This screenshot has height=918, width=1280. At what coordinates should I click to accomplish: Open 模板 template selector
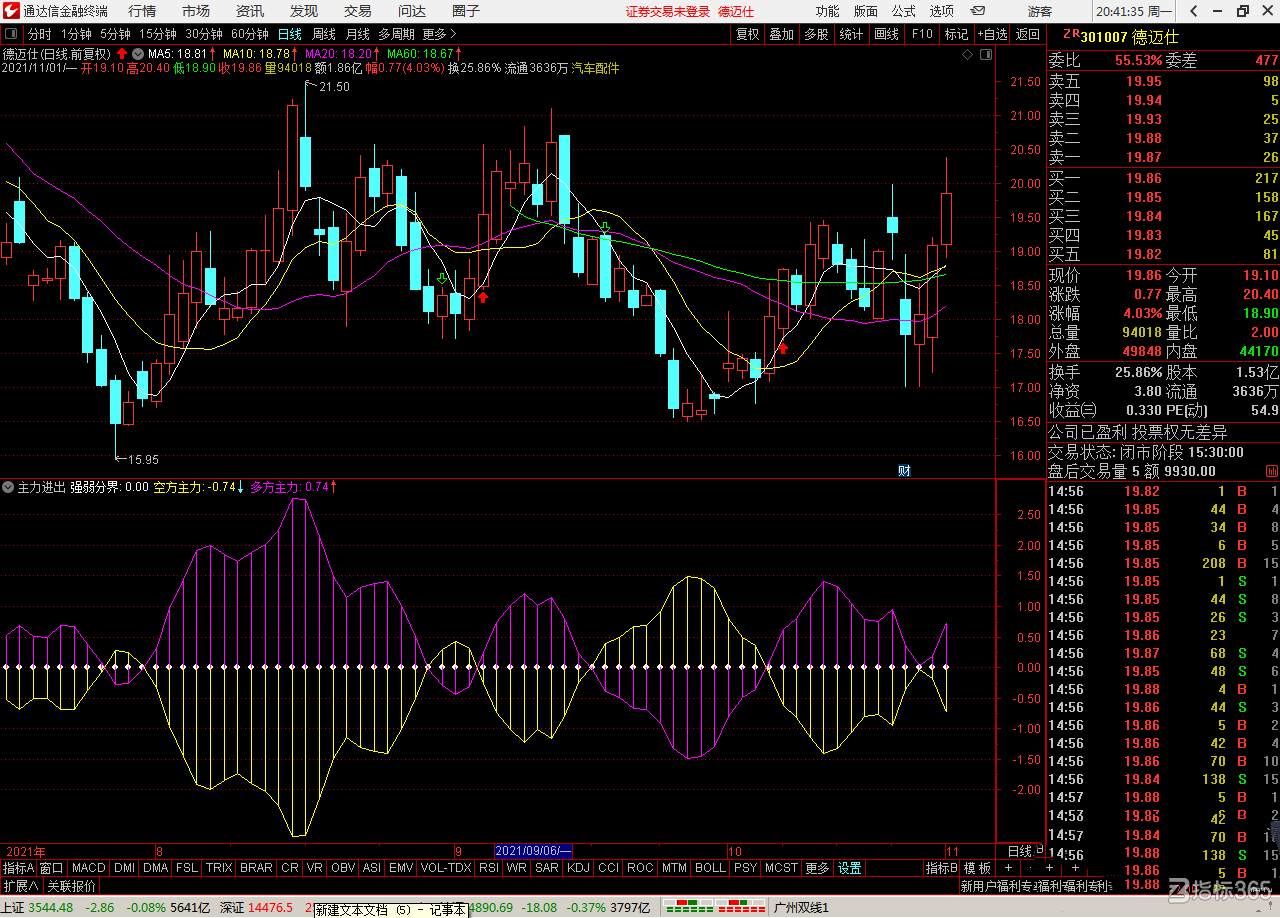point(978,868)
